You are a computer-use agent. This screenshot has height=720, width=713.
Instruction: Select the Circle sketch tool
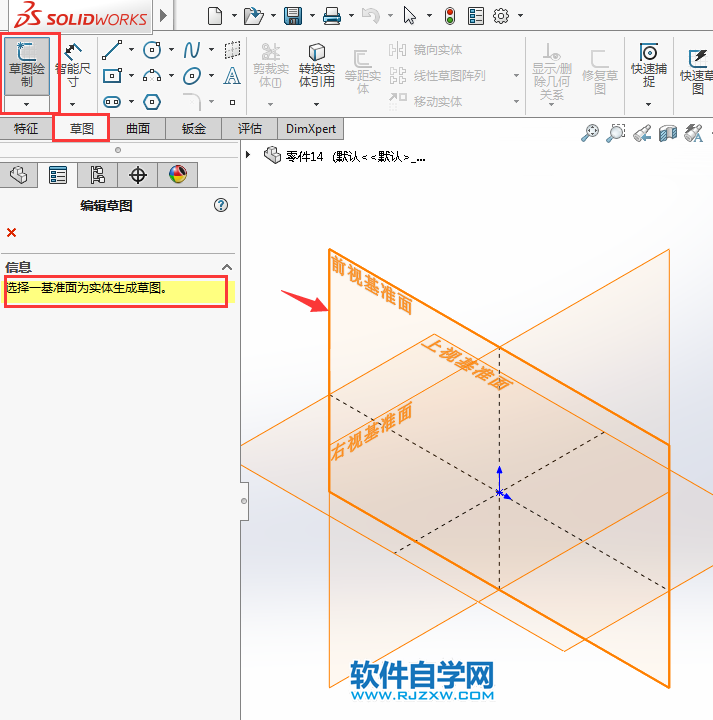[x=152, y=50]
